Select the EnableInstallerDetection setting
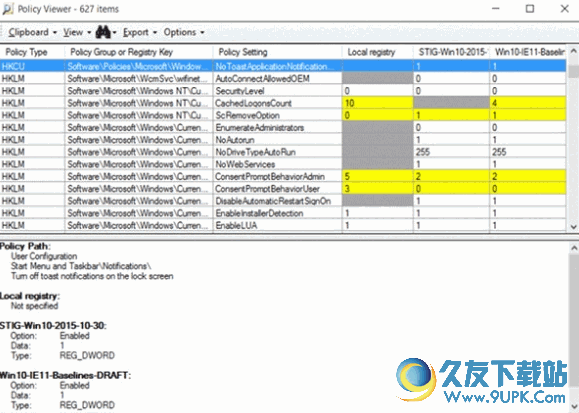Screen dimensions: 579x413 pyautogui.click(x=259, y=213)
